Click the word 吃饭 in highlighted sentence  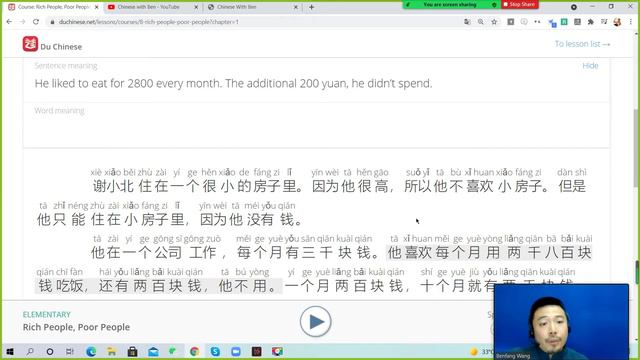(70, 286)
